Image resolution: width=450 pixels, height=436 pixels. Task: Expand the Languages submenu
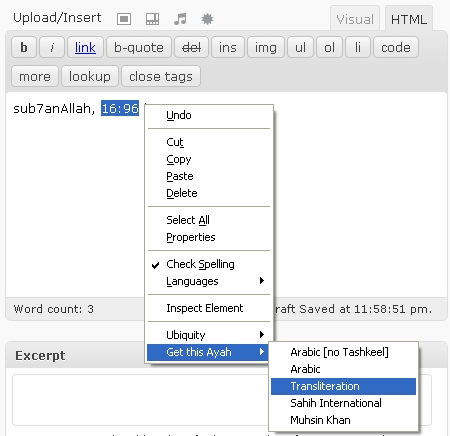[x=209, y=281]
